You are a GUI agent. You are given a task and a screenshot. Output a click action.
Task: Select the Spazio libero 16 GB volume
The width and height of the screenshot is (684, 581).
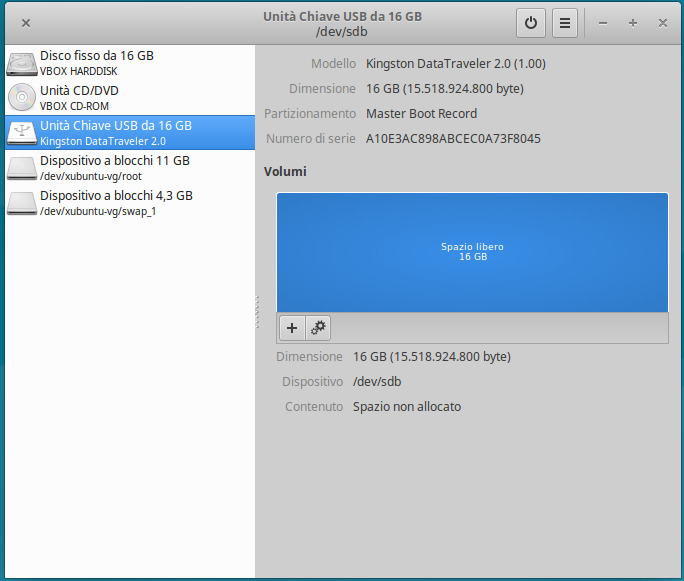[472, 252]
